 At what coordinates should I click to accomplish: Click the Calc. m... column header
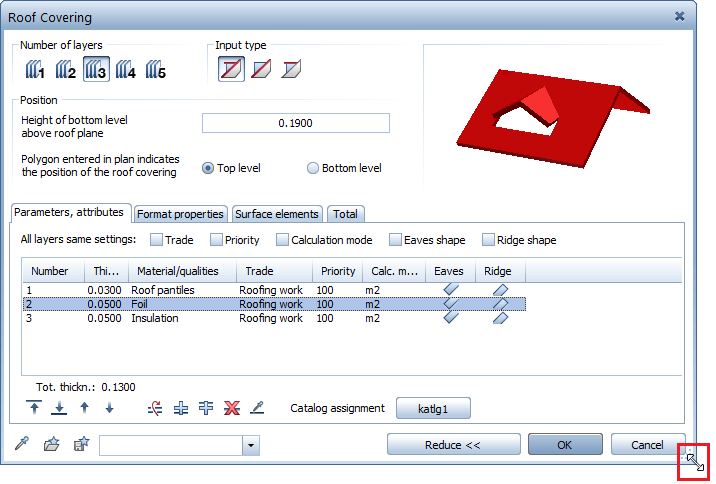[394, 271]
